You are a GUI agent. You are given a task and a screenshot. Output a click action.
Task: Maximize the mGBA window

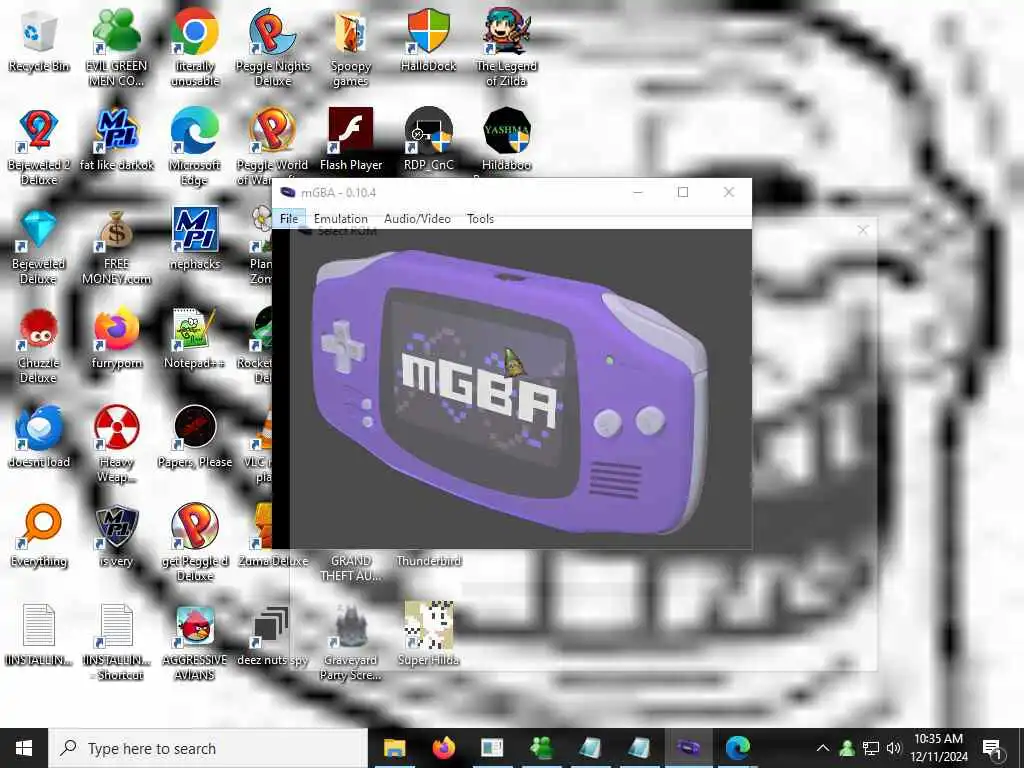(x=683, y=192)
